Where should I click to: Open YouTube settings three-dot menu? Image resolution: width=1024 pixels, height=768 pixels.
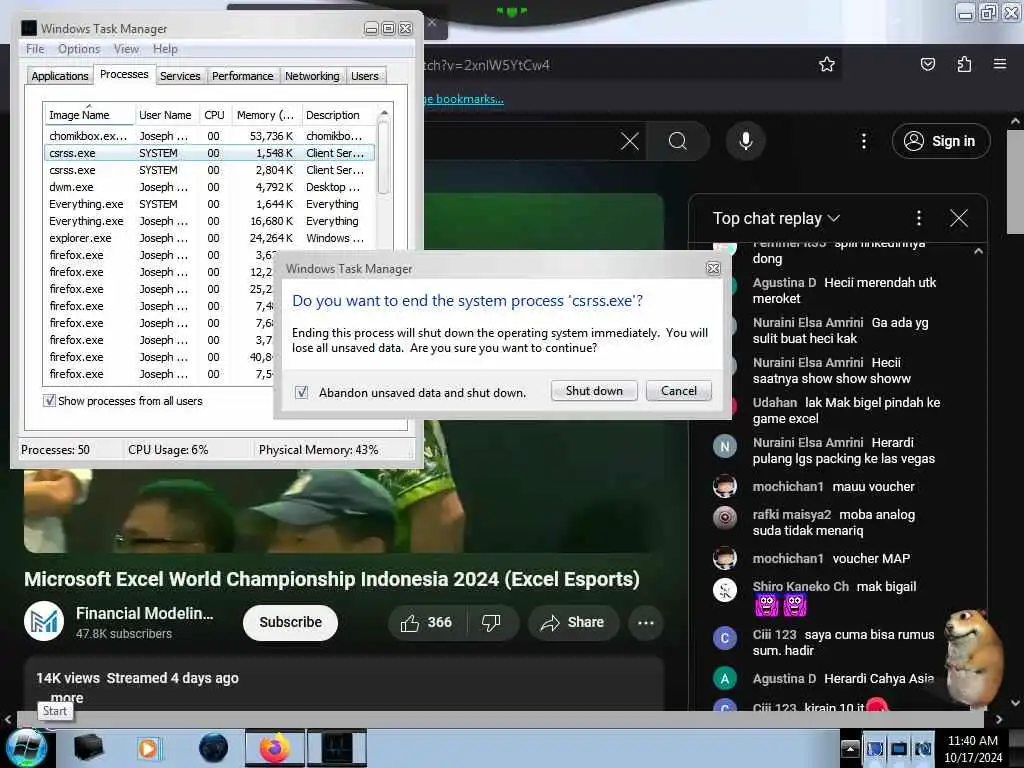tap(863, 141)
